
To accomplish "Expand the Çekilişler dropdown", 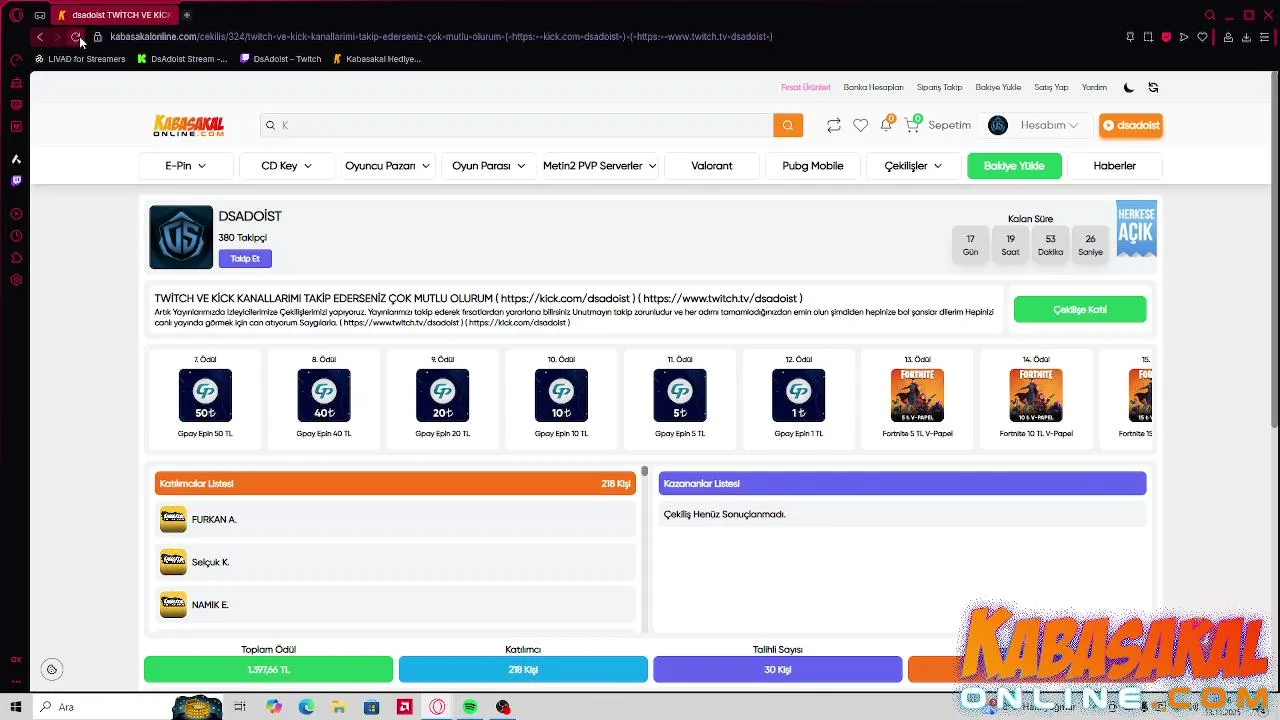I will coord(913,166).
